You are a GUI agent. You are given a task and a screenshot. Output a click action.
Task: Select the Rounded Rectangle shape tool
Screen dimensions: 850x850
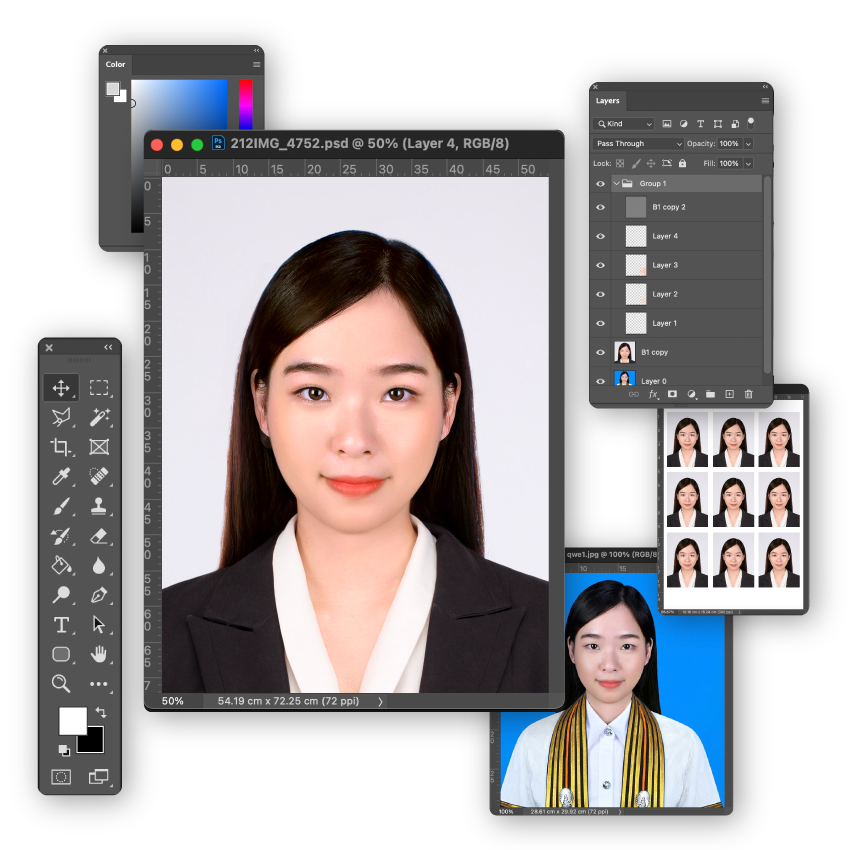61,654
